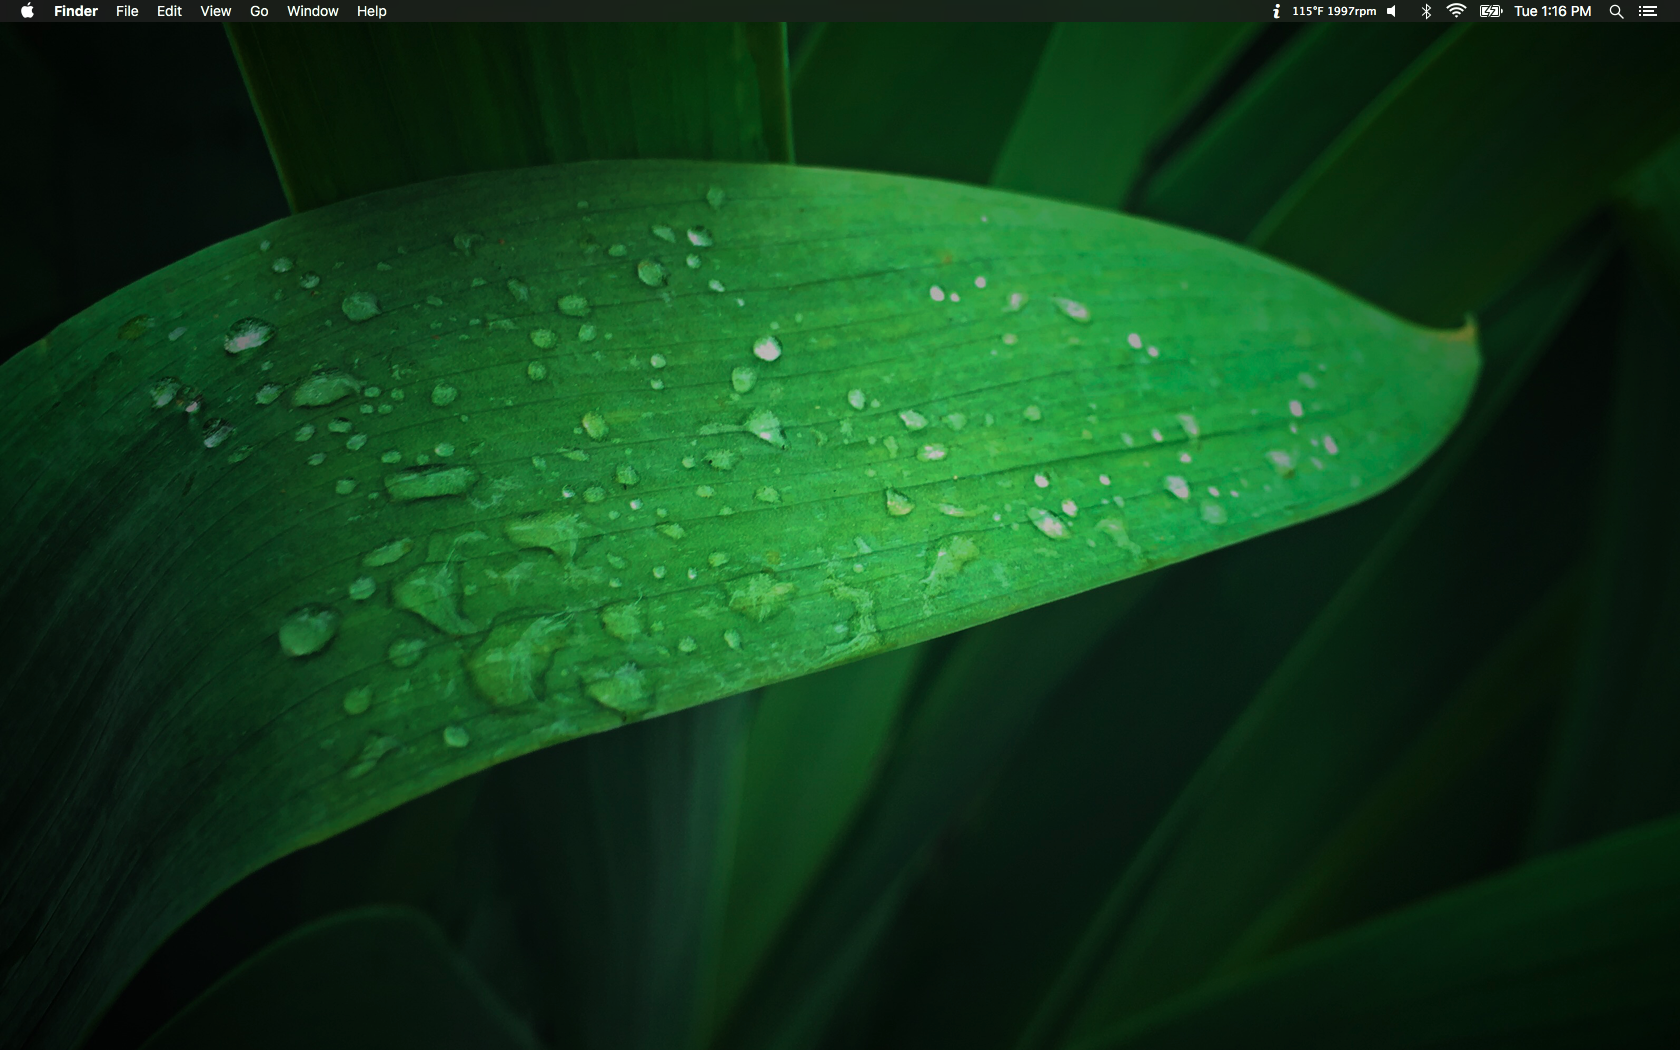Open Spotlight search magnifier
The height and width of the screenshot is (1050, 1680).
[1616, 11]
